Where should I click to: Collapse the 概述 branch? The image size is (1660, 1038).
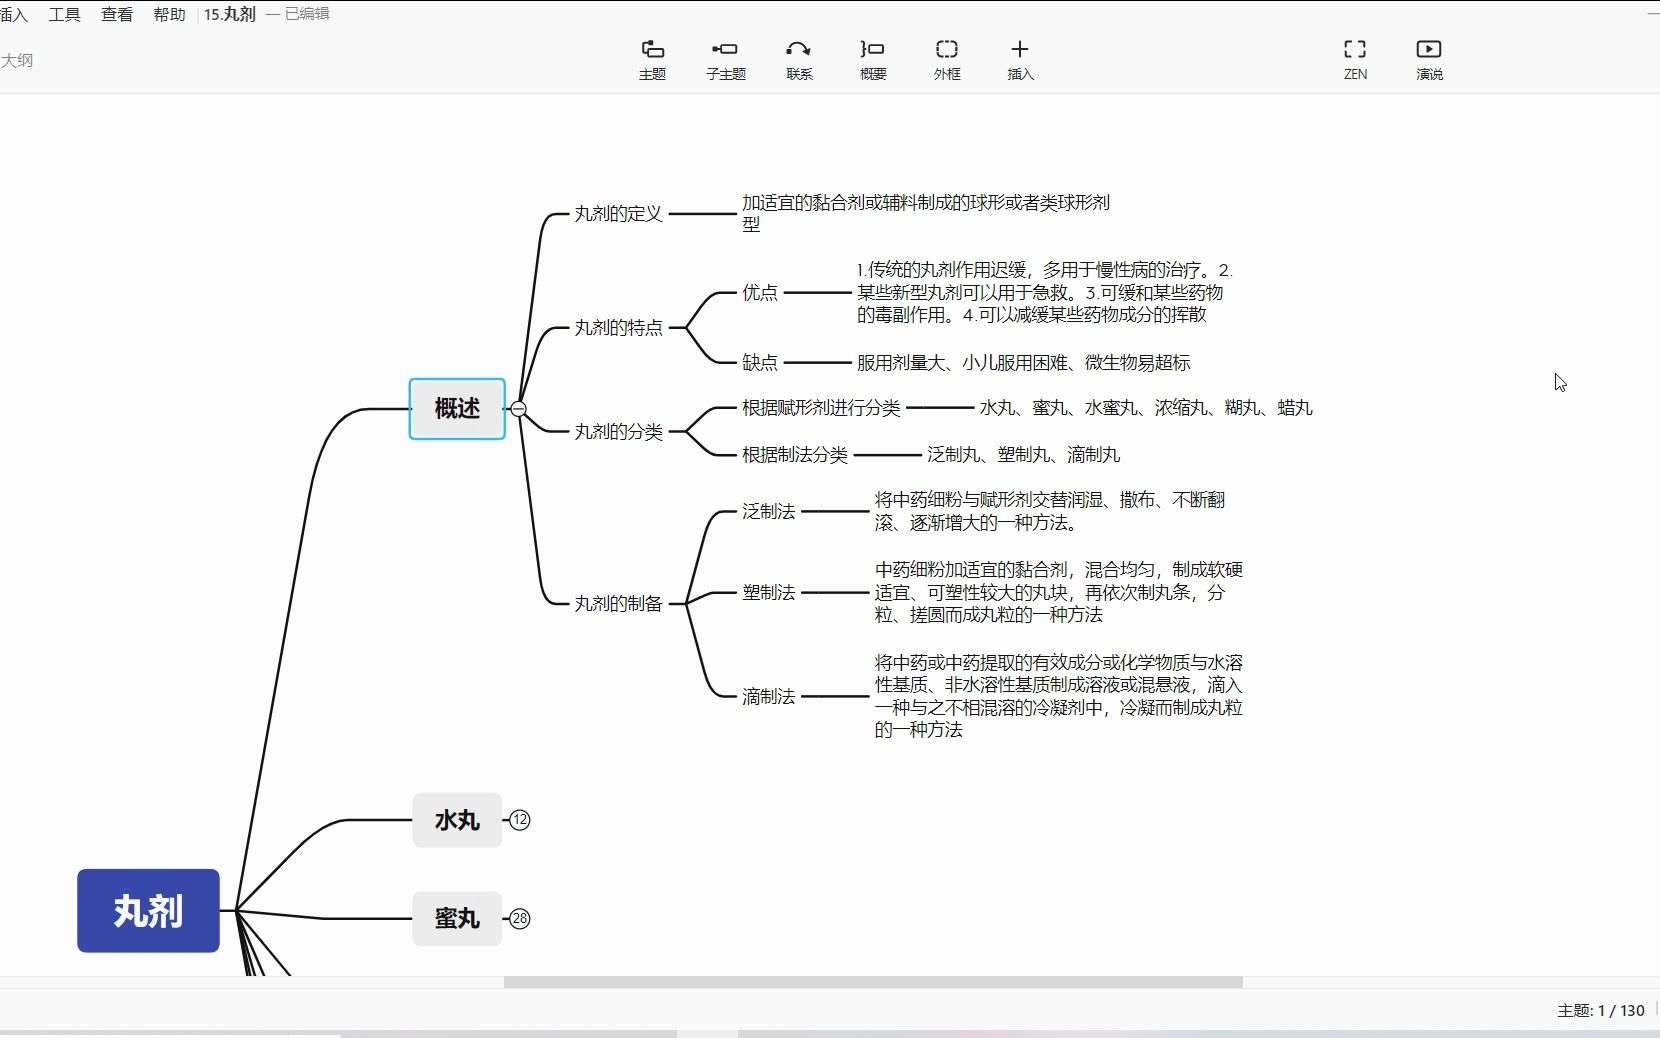tap(518, 409)
